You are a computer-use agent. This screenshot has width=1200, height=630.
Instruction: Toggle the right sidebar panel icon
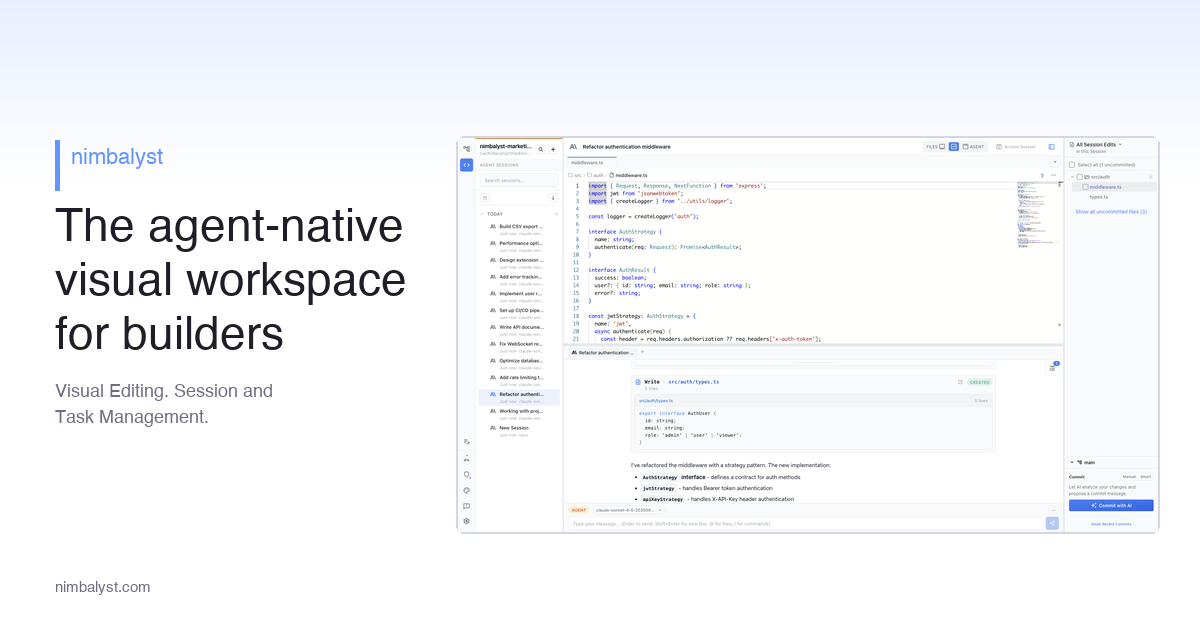pos(1051,147)
